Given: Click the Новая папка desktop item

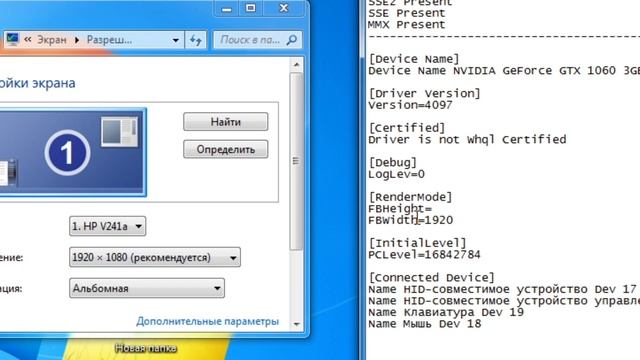Looking at the screenshot, I should click(x=146, y=348).
